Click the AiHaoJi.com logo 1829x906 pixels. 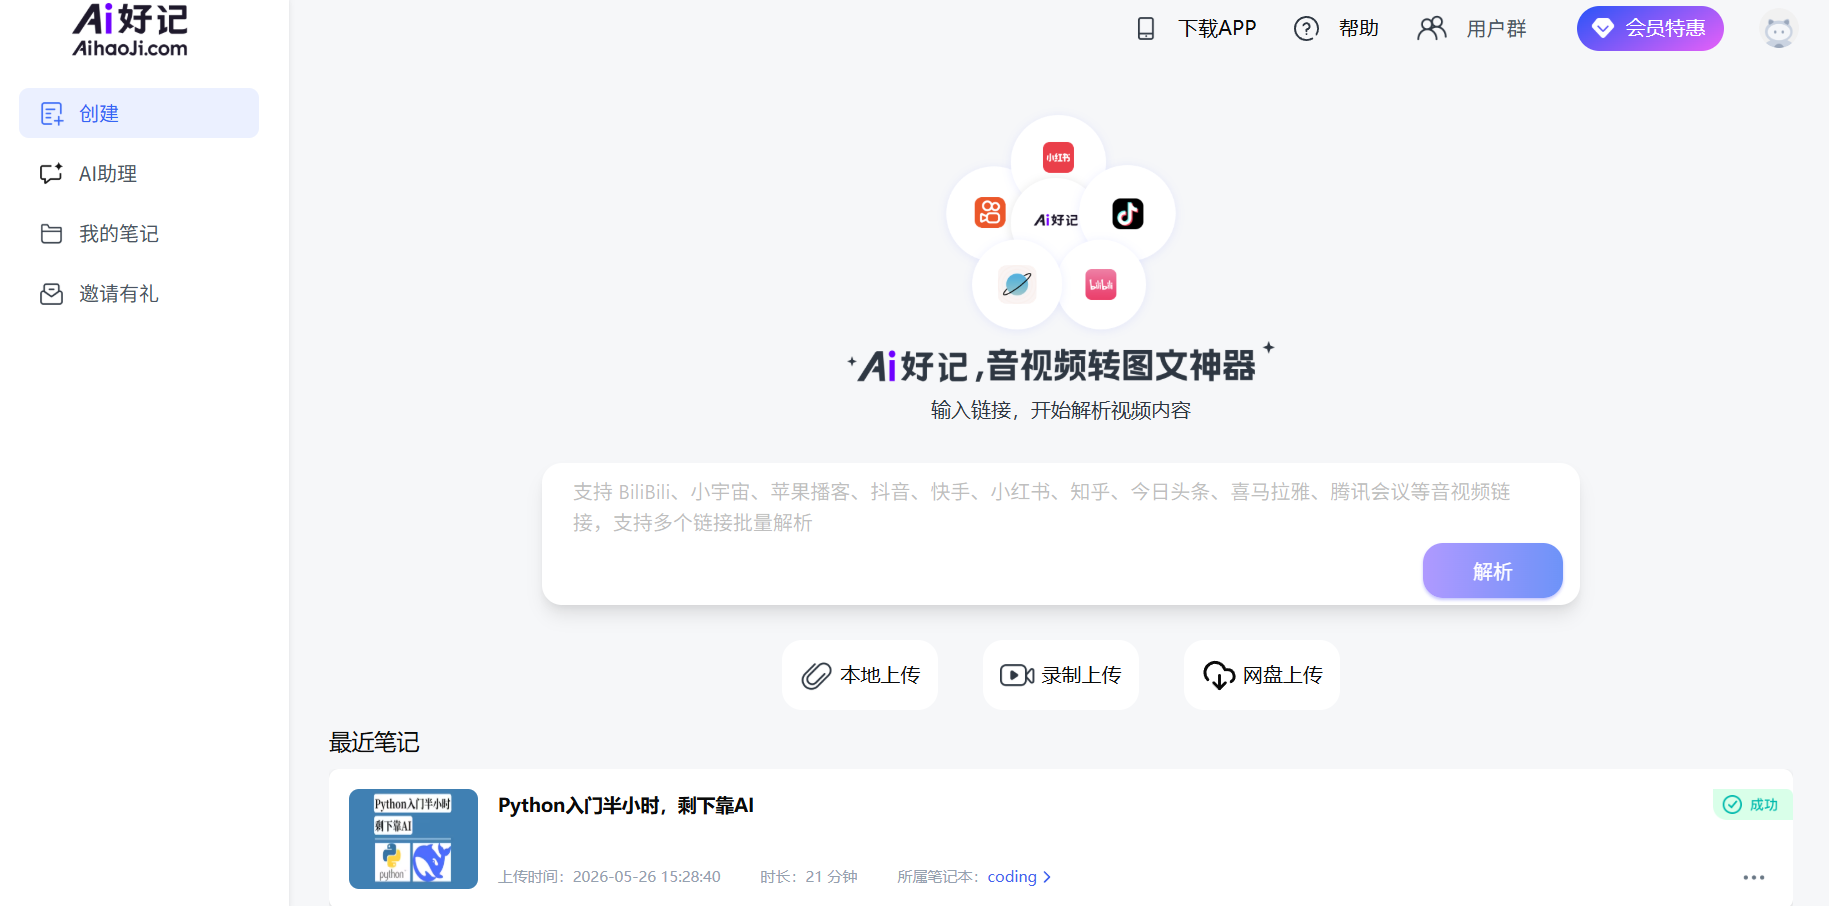pyautogui.click(x=130, y=29)
